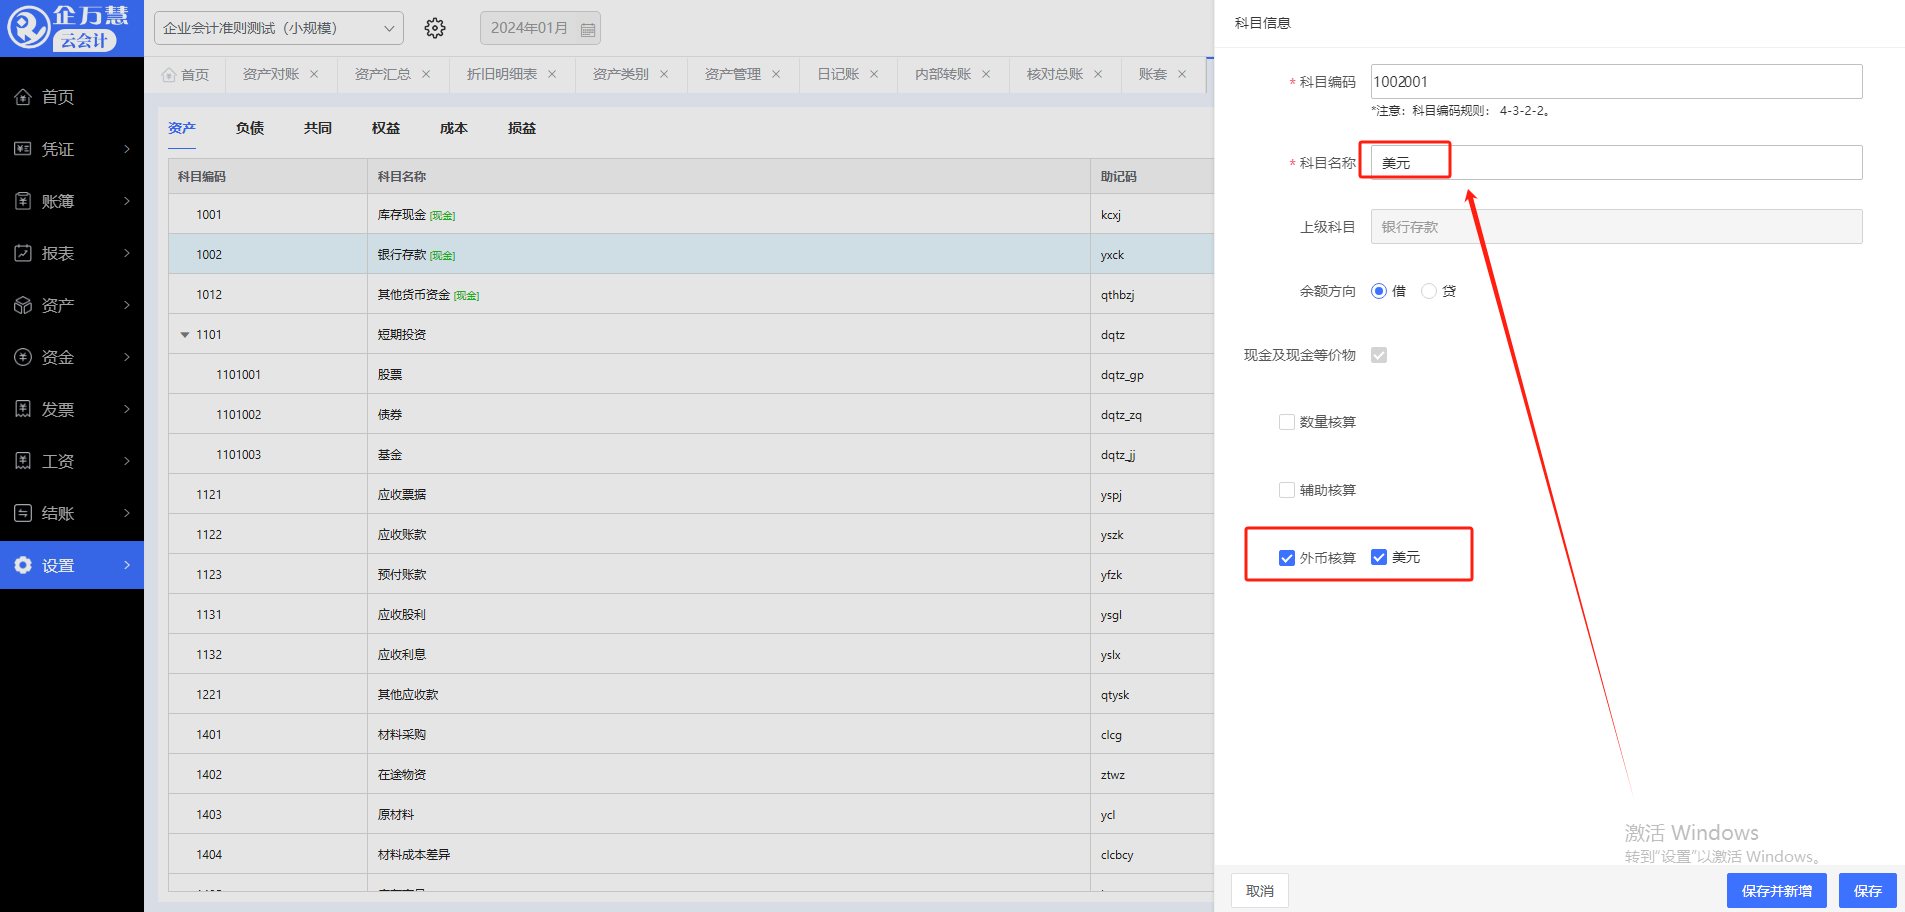Click the 设置 gear icon in sidebar
The image size is (1905, 912).
(x=23, y=565)
